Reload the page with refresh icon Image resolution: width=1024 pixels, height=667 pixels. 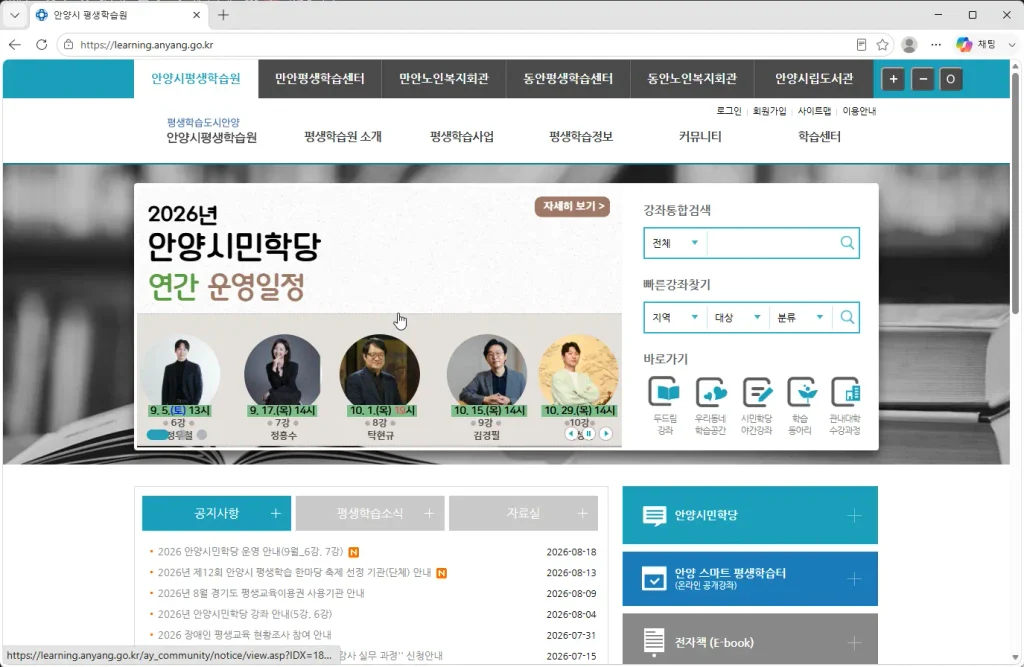tap(41, 44)
